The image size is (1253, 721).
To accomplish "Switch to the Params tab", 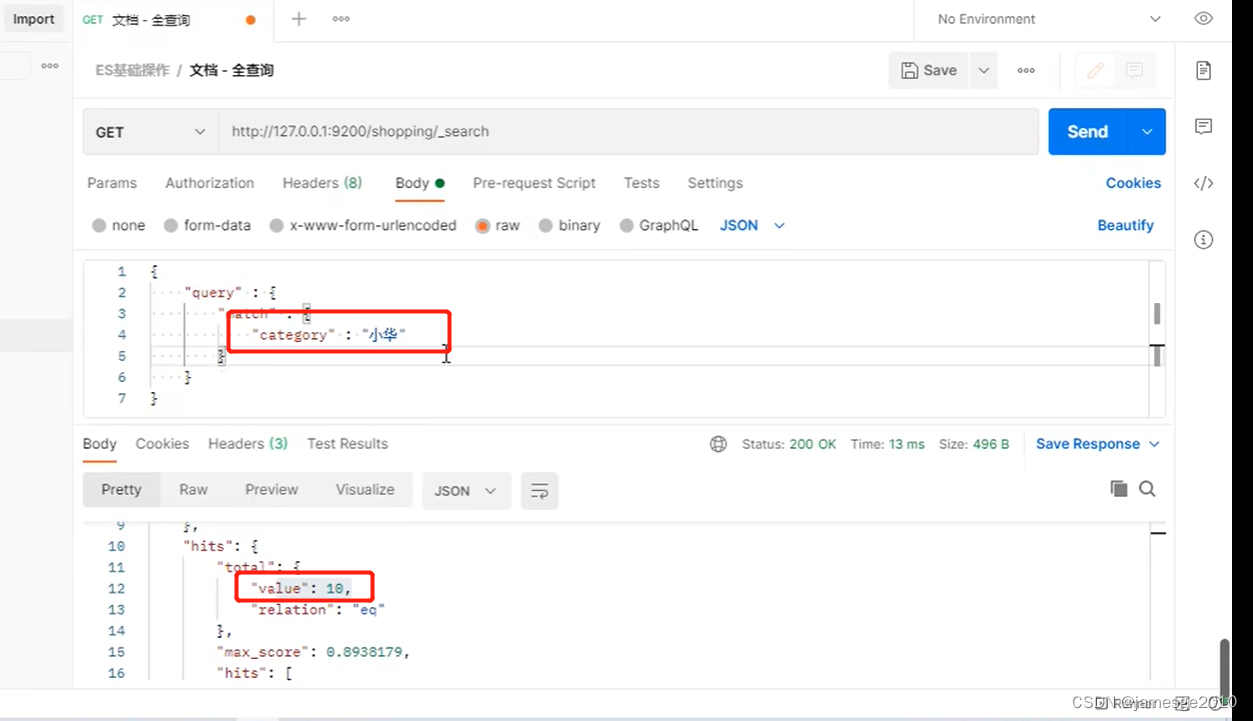I will (112, 183).
